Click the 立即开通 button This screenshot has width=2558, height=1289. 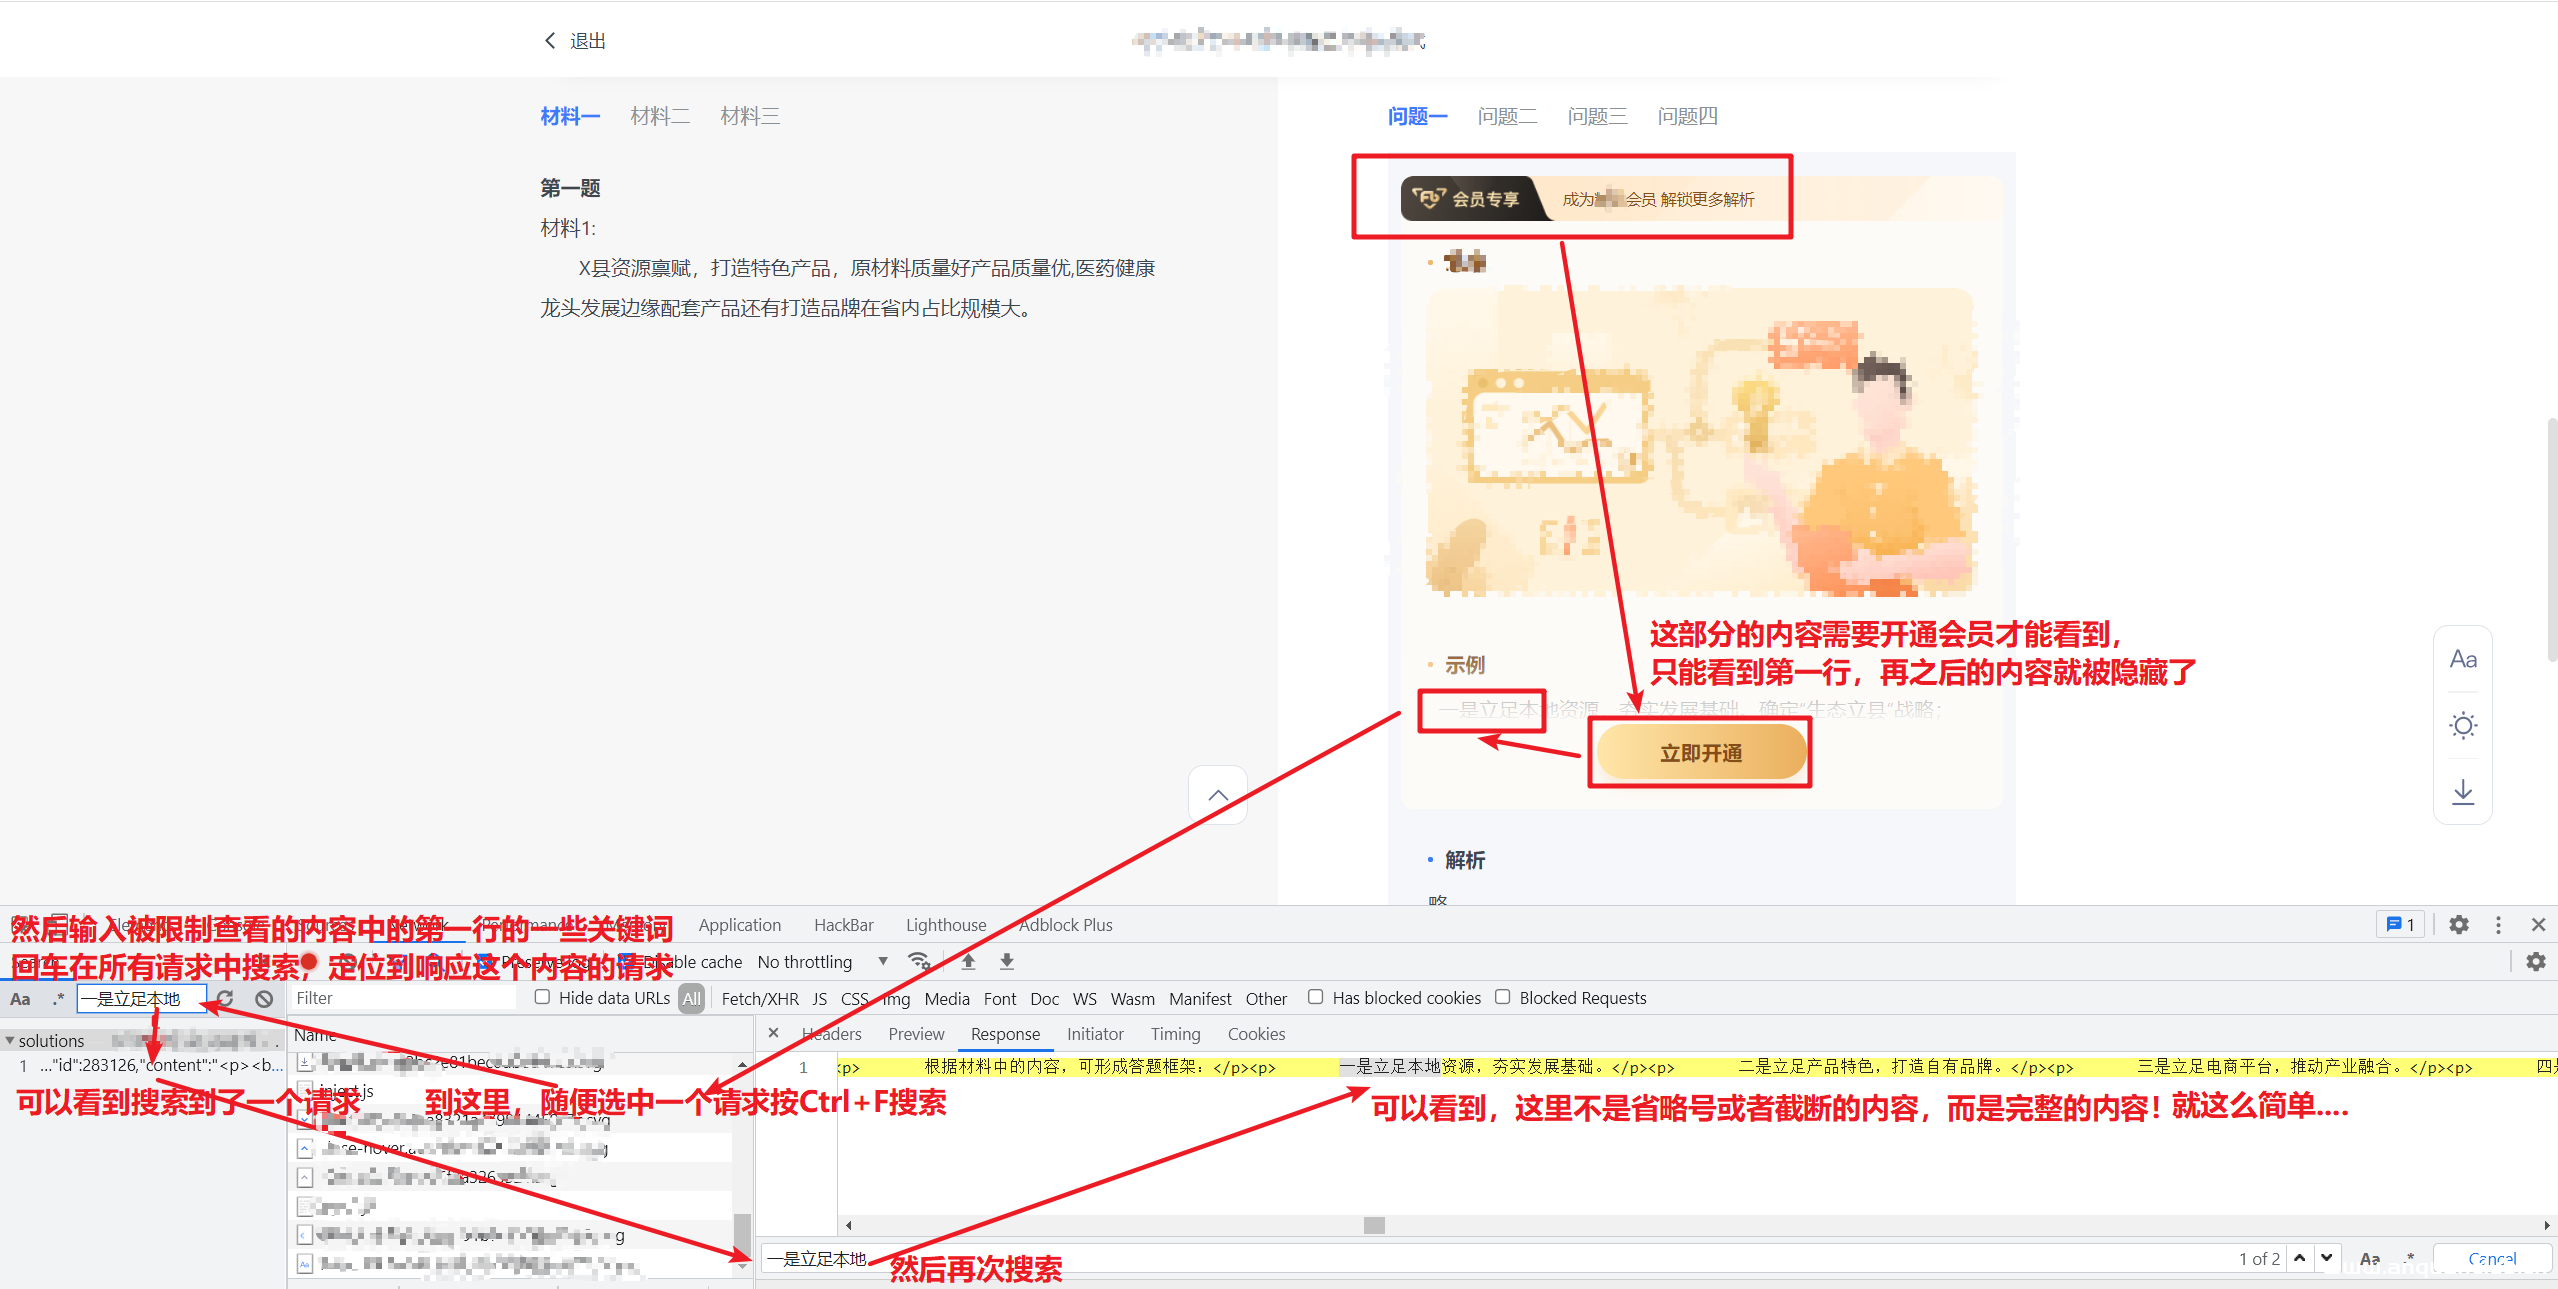click(1699, 753)
